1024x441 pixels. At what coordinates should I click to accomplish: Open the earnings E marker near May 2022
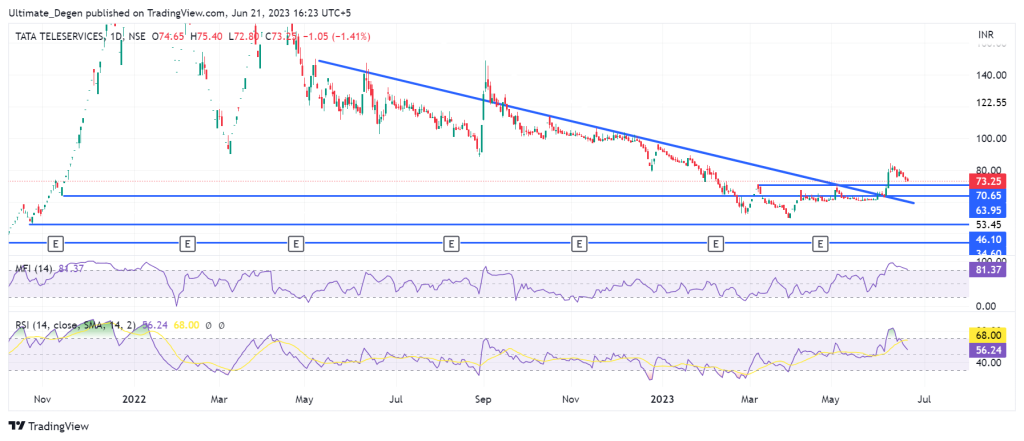(296, 244)
